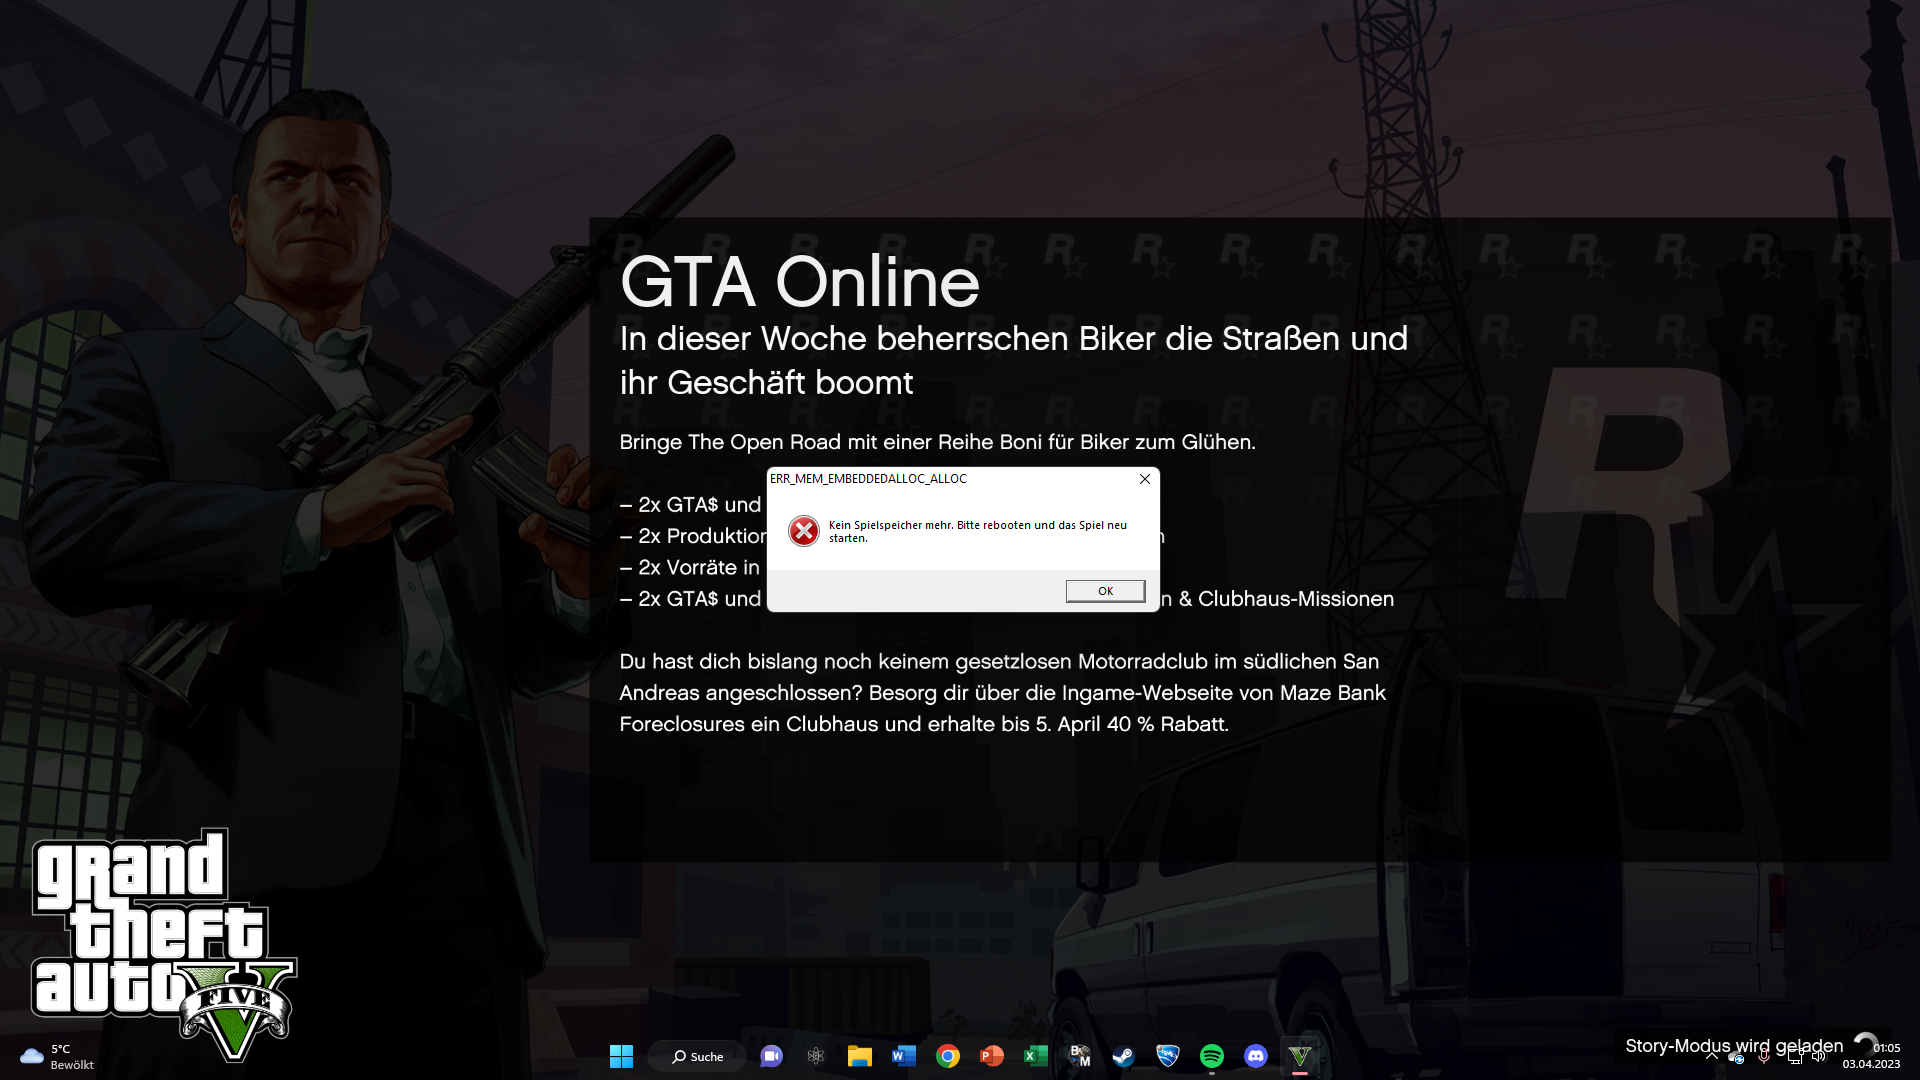Click the red error icon in dialog

click(803, 531)
